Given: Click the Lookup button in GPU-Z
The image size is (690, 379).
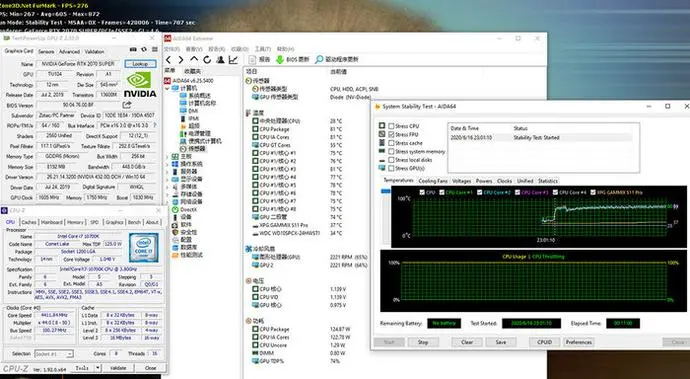Looking at the screenshot, I should [140, 64].
